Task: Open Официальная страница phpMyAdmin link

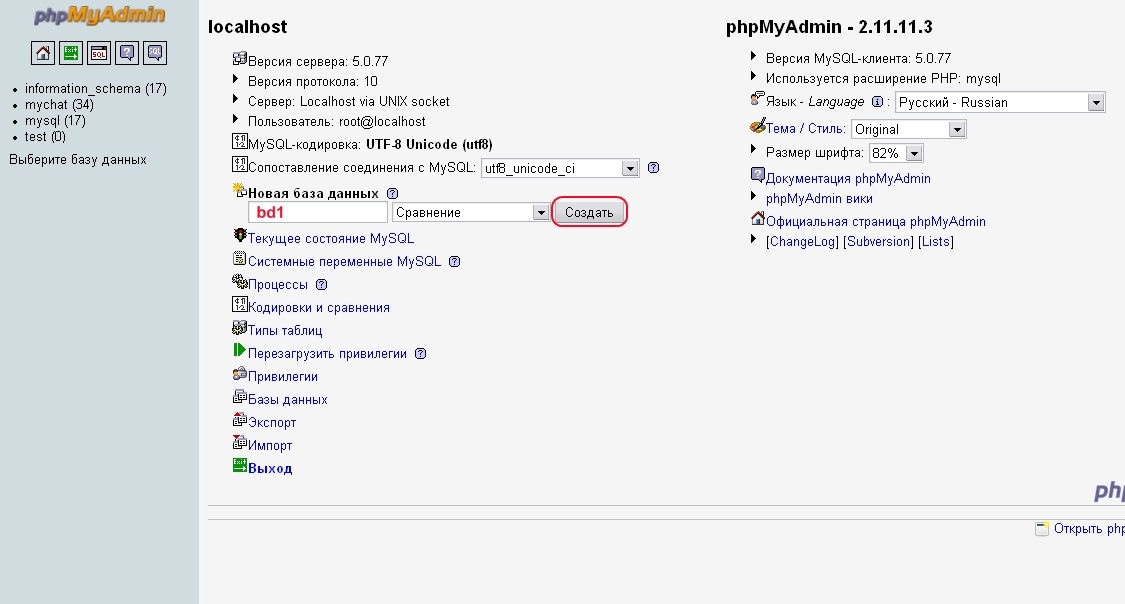Action: (875, 222)
